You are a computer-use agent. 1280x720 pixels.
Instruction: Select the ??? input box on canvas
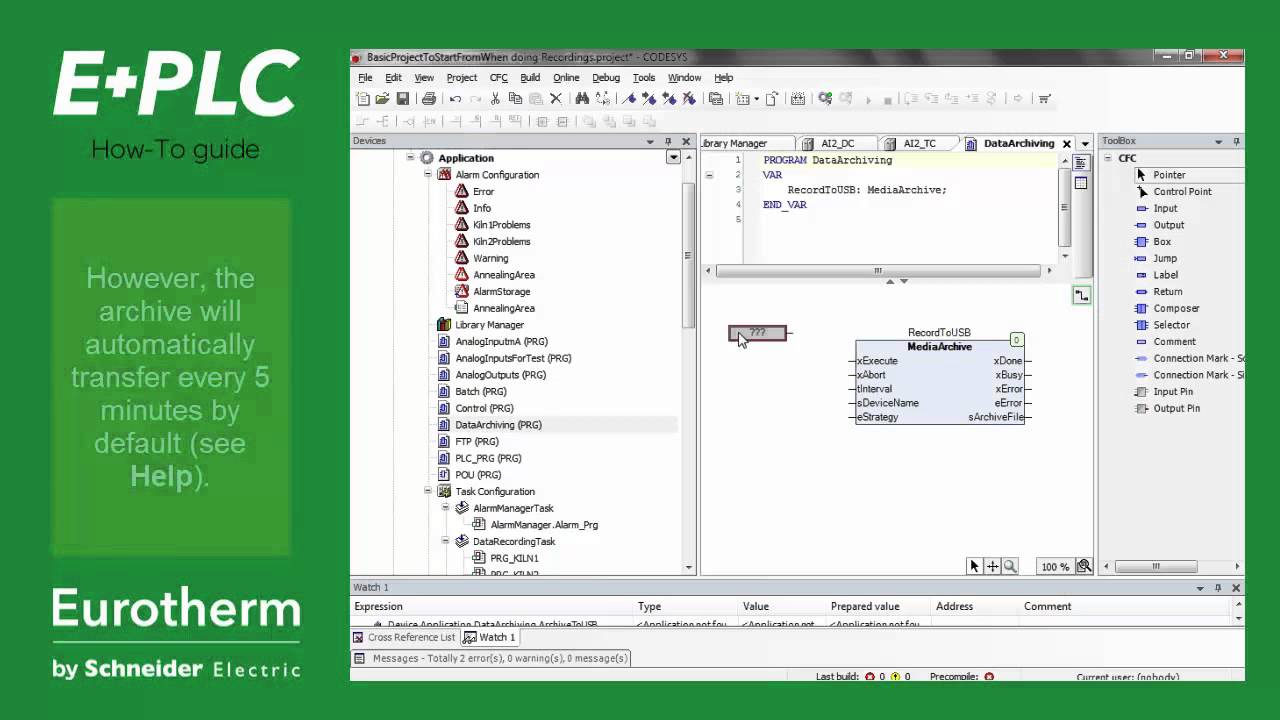click(x=758, y=333)
